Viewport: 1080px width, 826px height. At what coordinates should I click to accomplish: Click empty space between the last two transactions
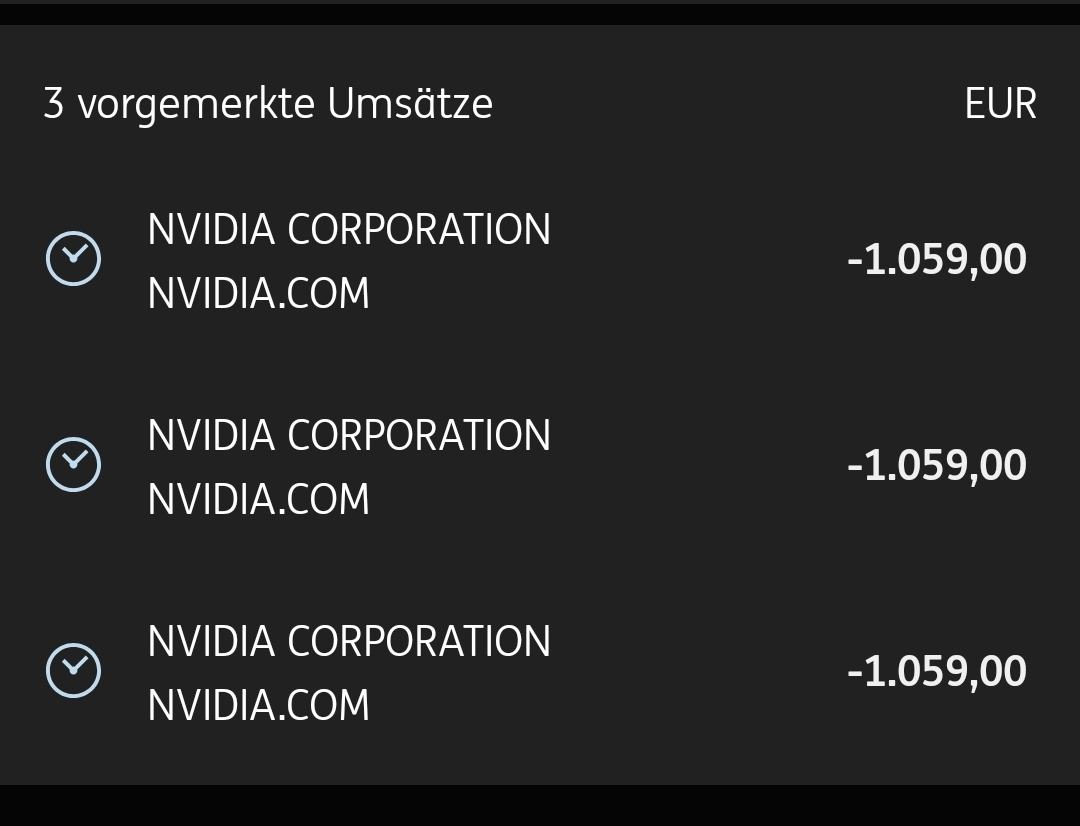click(540, 568)
